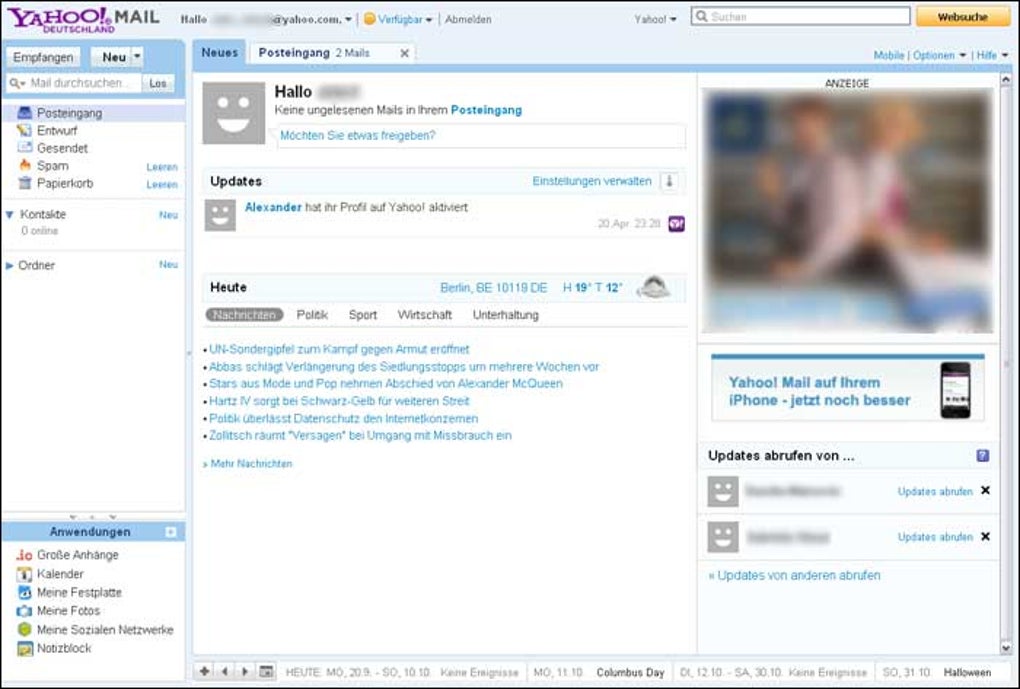The image size is (1020, 689).
Task: Select the Wirtschaft news category
Action: pyautogui.click(x=425, y=315)
